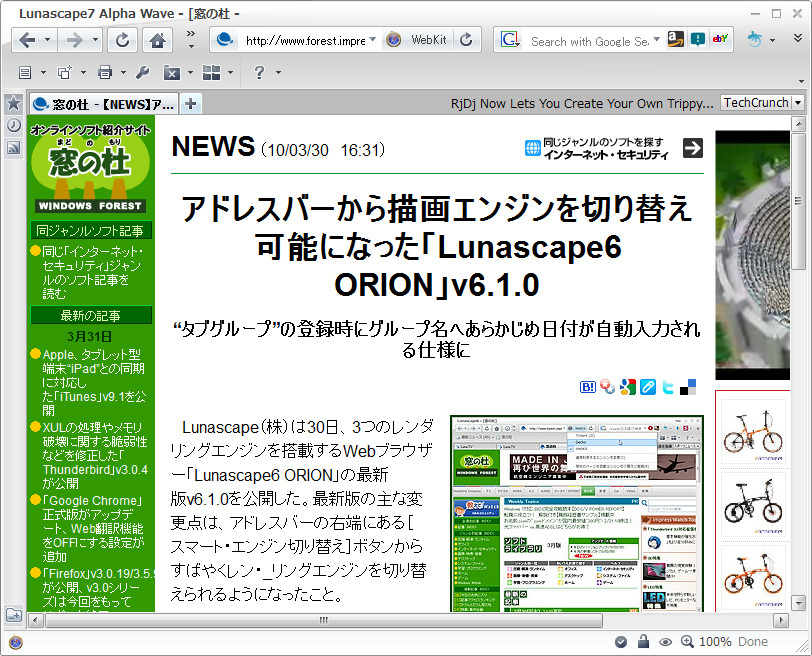Click the Twitter share icon
The width and height of the screenshot is (812, 656).
[x=668, y=387]
